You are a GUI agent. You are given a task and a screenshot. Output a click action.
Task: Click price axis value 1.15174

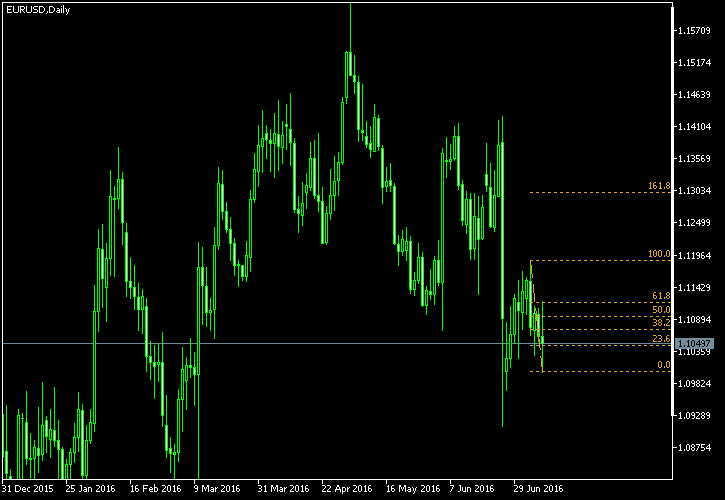tap(694, 62)
